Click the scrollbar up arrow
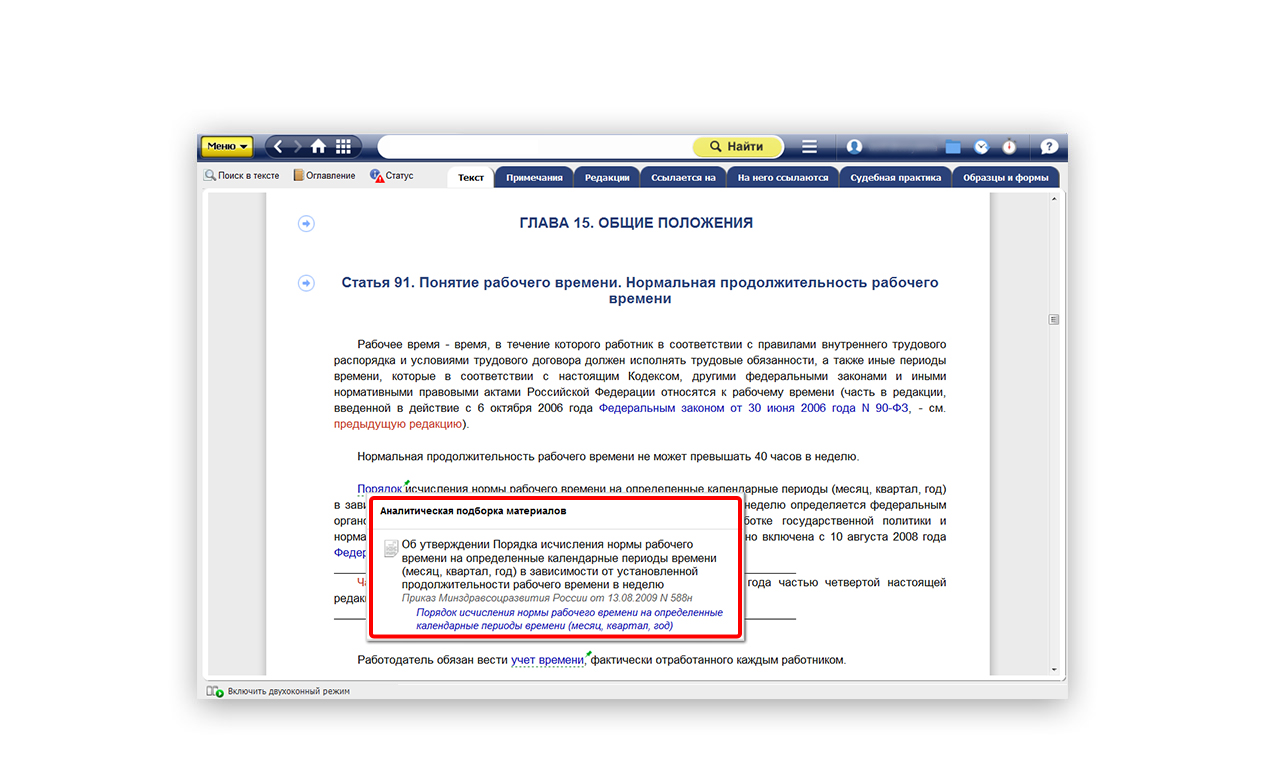Image resolution: width=1266 pixels, height=781 pixels. [x=1053, y=199]
